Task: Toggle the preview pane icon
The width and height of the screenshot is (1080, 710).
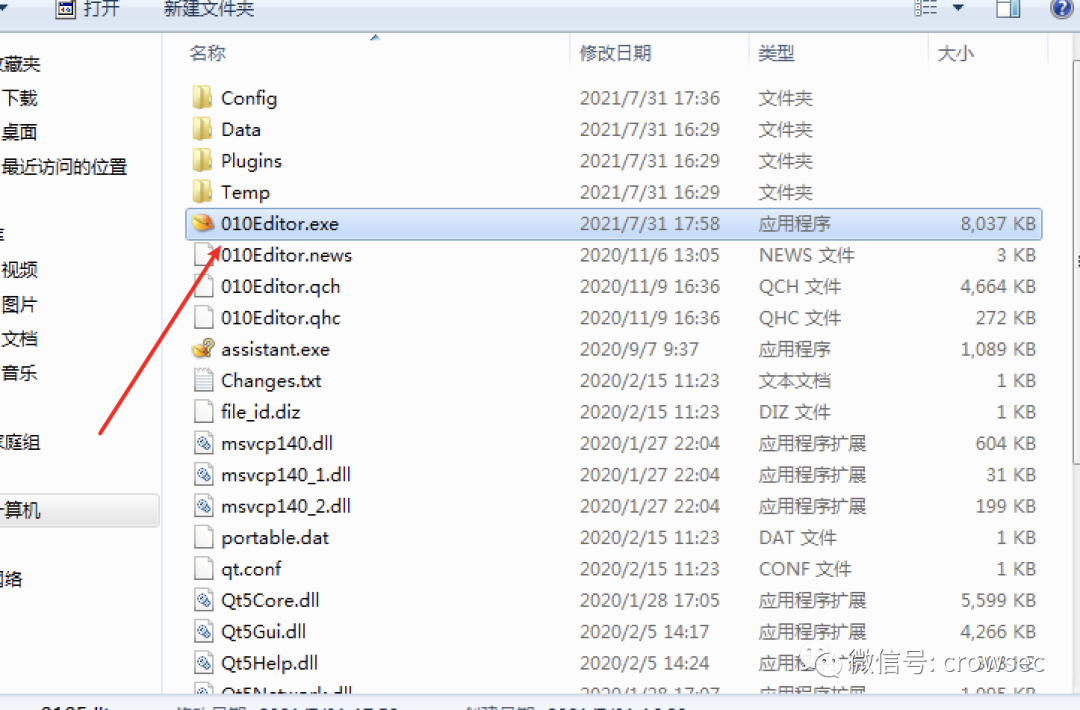Action: tap(1008, 8)
